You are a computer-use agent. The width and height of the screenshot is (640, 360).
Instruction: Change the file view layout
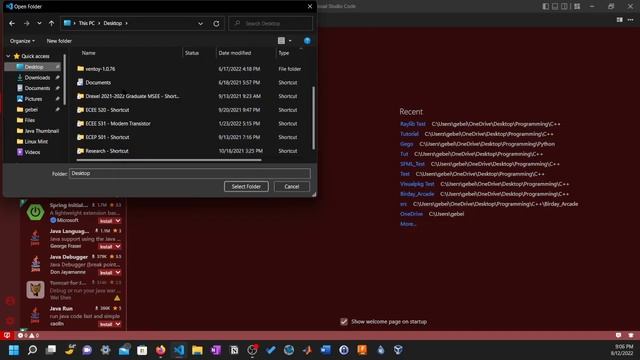pyautogui.click(x=281, y=40)
